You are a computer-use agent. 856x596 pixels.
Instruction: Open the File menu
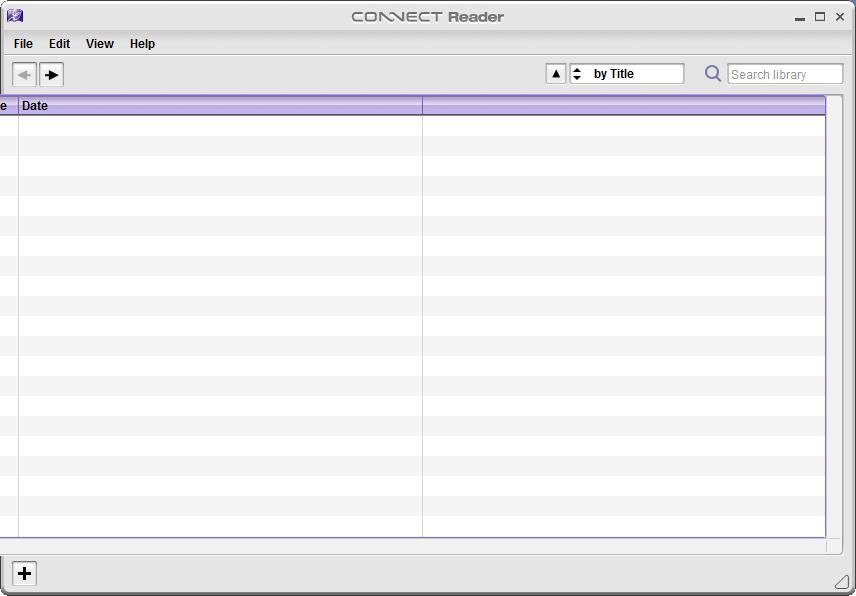(23, 44)
